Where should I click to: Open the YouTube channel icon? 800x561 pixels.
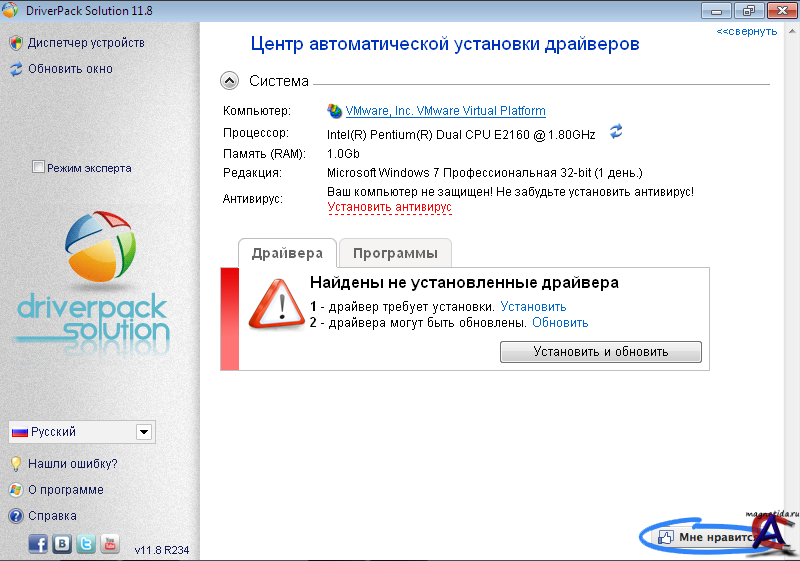point(109,544)
